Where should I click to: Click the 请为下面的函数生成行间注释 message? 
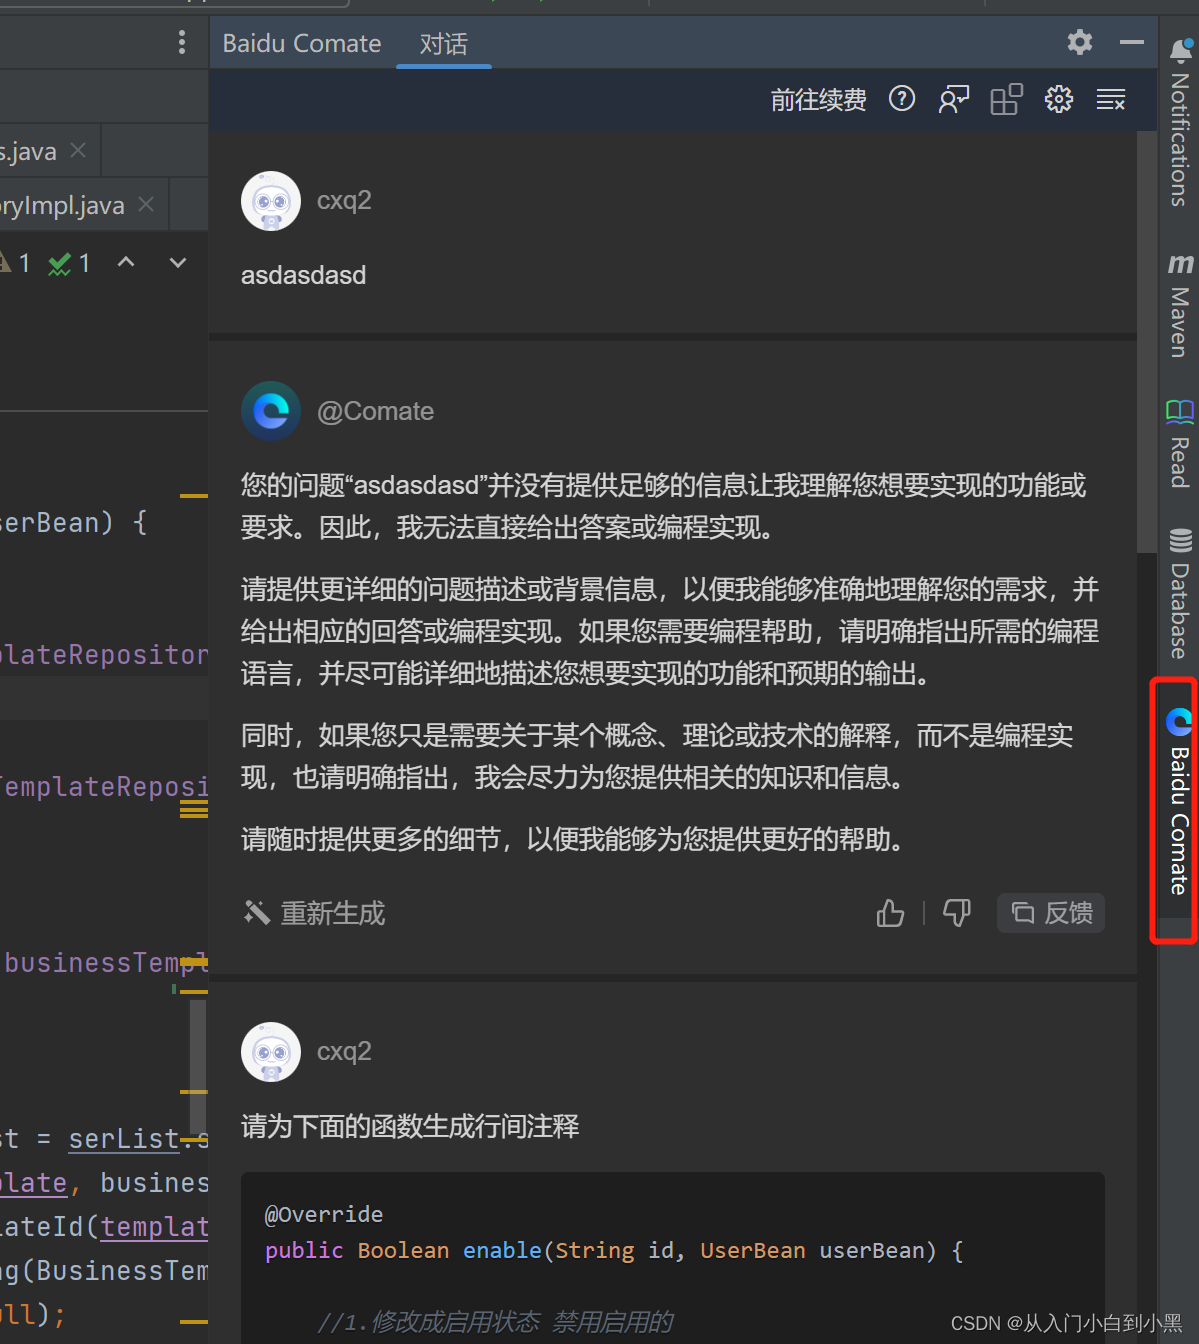(410, 1127)
